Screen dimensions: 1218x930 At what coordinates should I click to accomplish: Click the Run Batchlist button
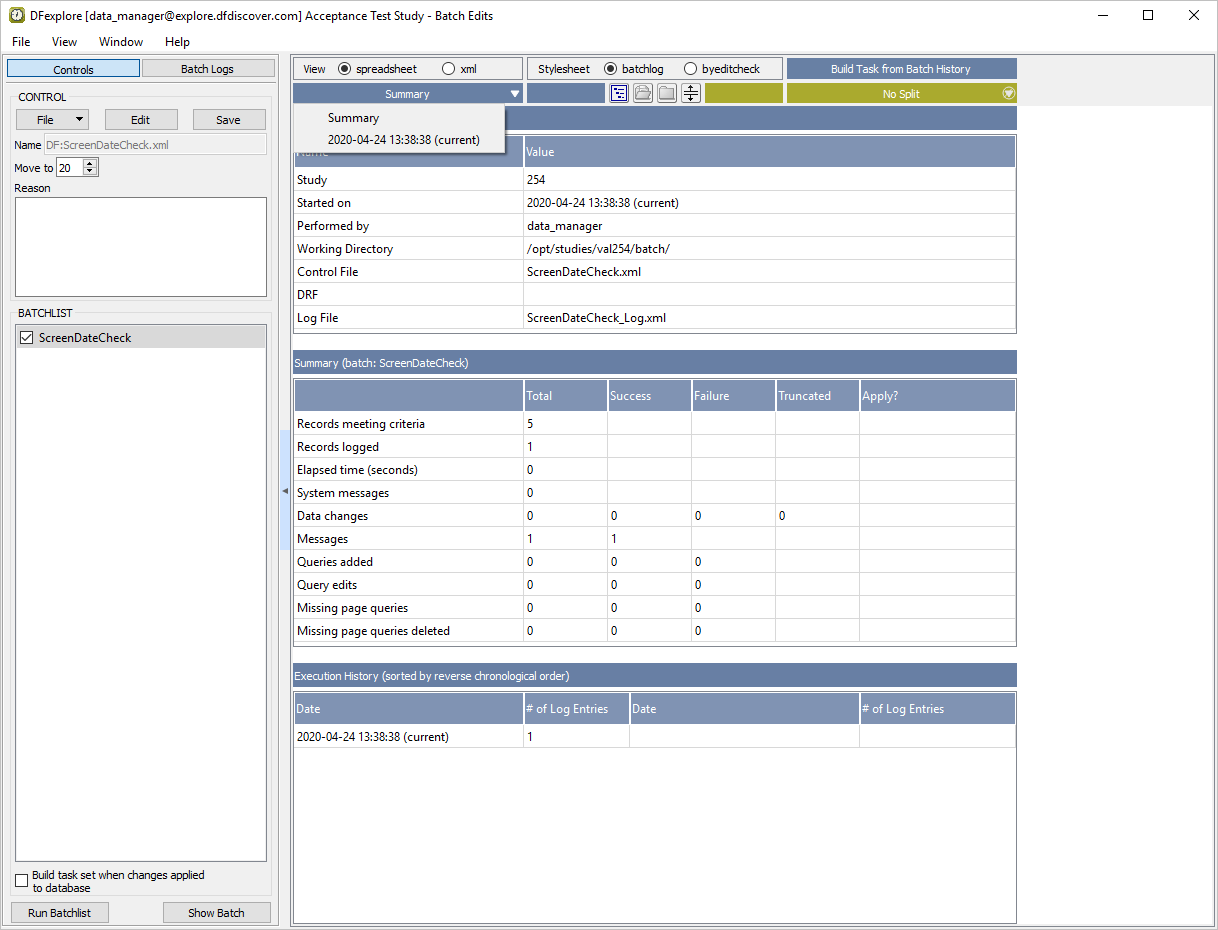pyautogui.click(x=59, y=913)
